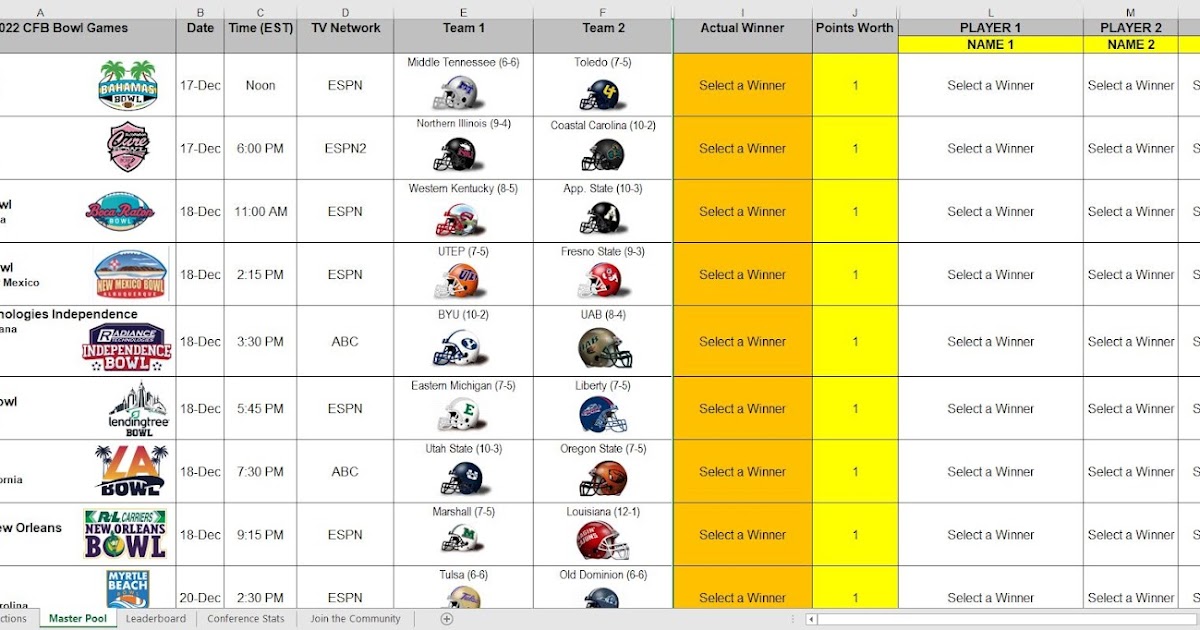Open Player 1 winner dropdown for UTEP game
Viewport: 1200px width, 630px height.
(990, 274)
